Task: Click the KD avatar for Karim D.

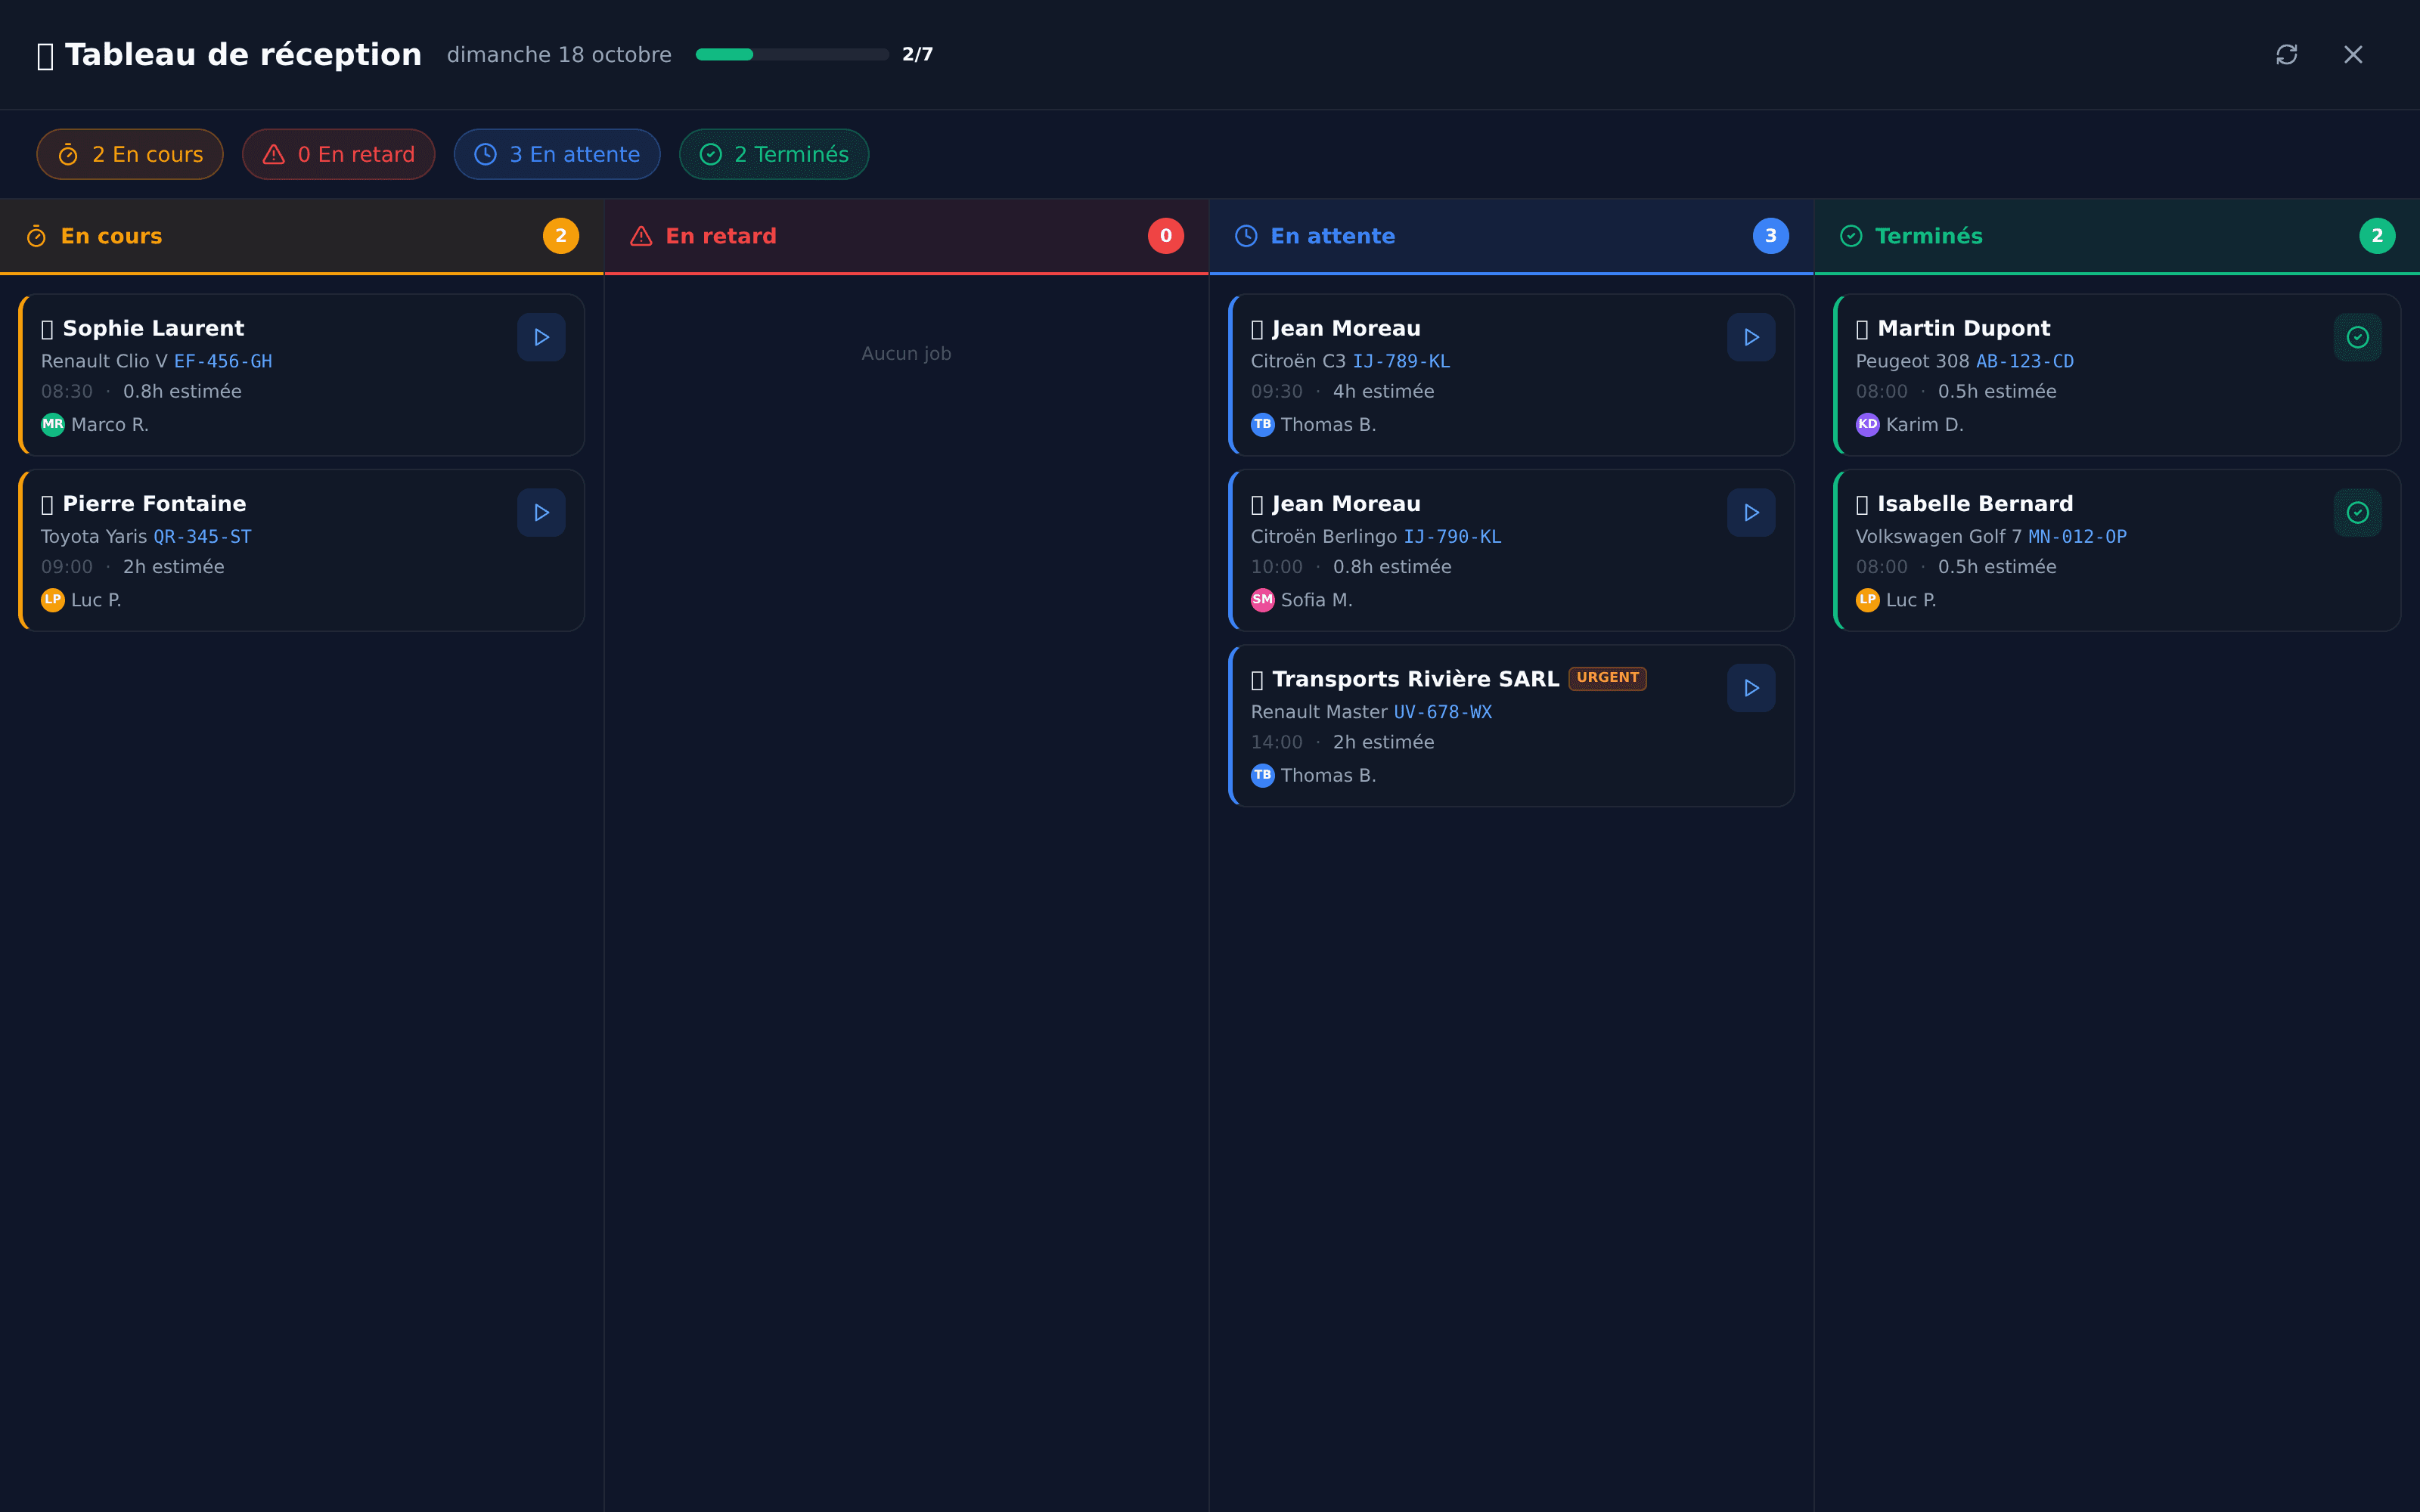Action: pyautogui.click(x=1868, y=424)
